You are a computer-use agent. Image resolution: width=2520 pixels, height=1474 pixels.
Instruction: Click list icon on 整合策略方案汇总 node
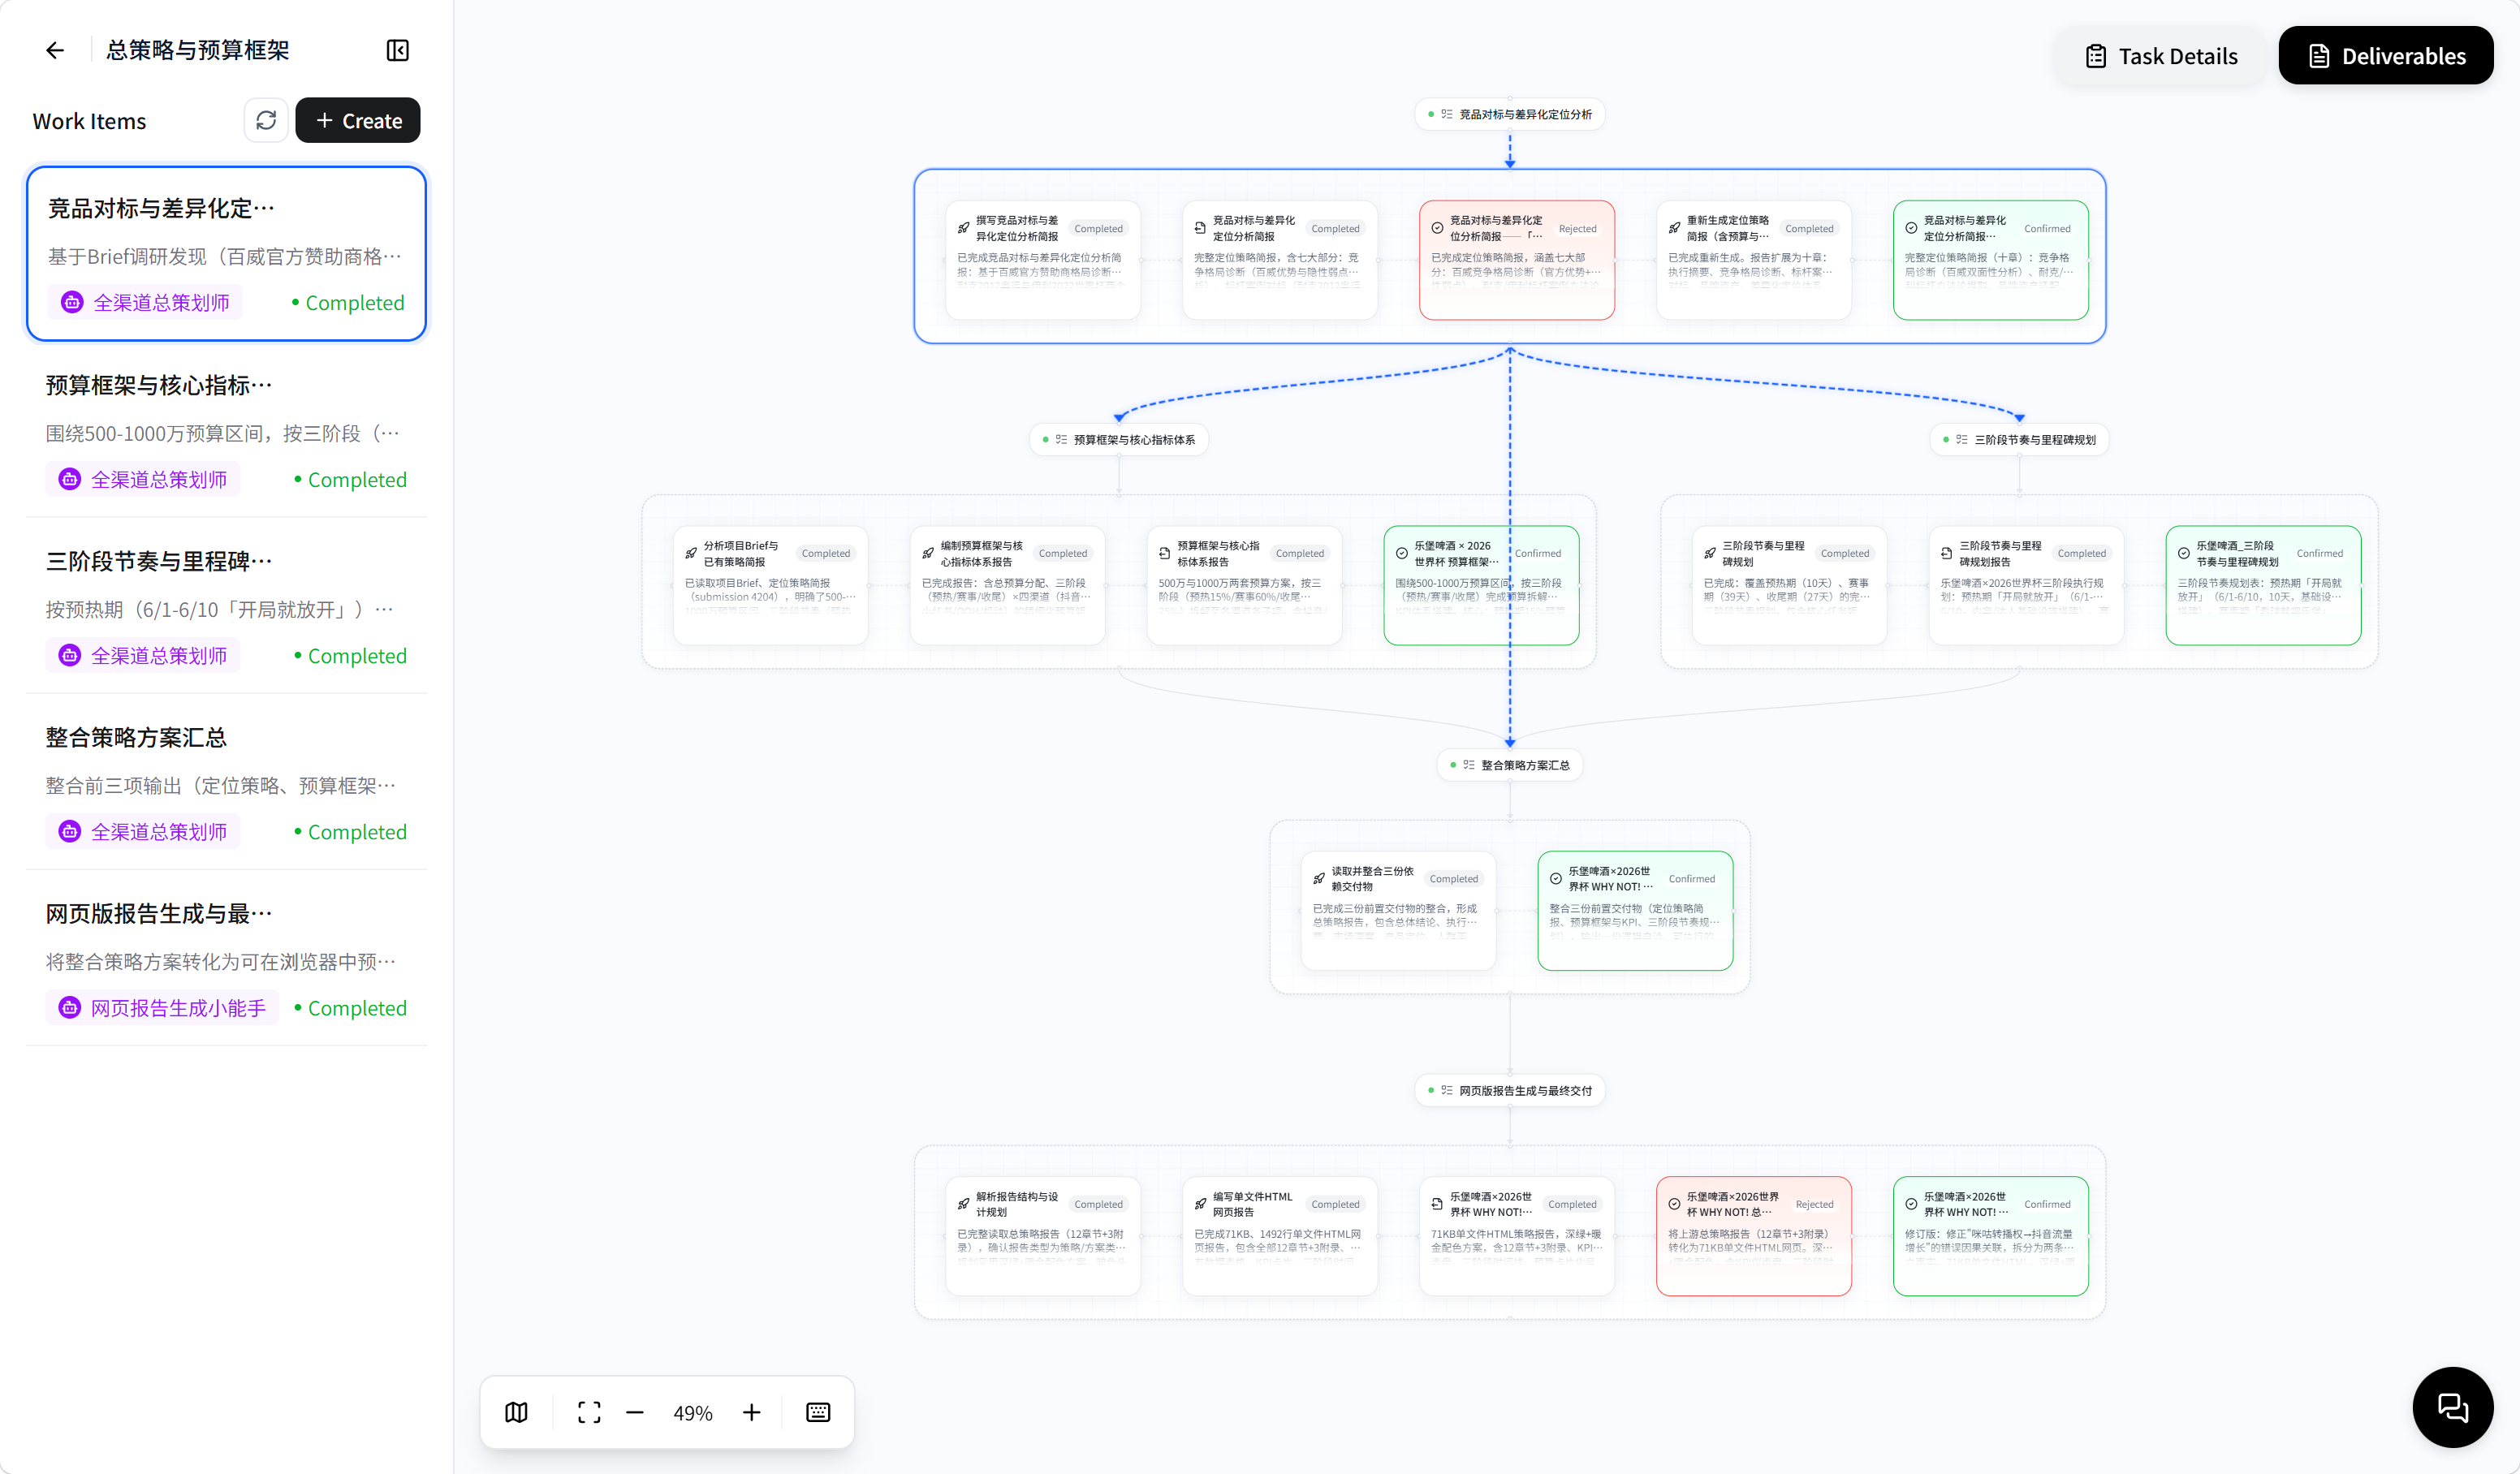1469,765
